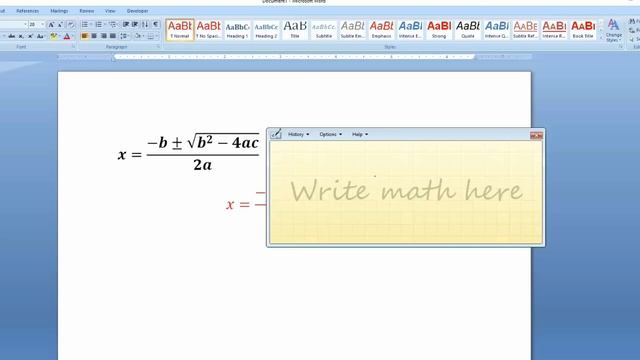Toggle subscript formatting
The height and width of the screenshot is (360, 640).
point(21,36)
